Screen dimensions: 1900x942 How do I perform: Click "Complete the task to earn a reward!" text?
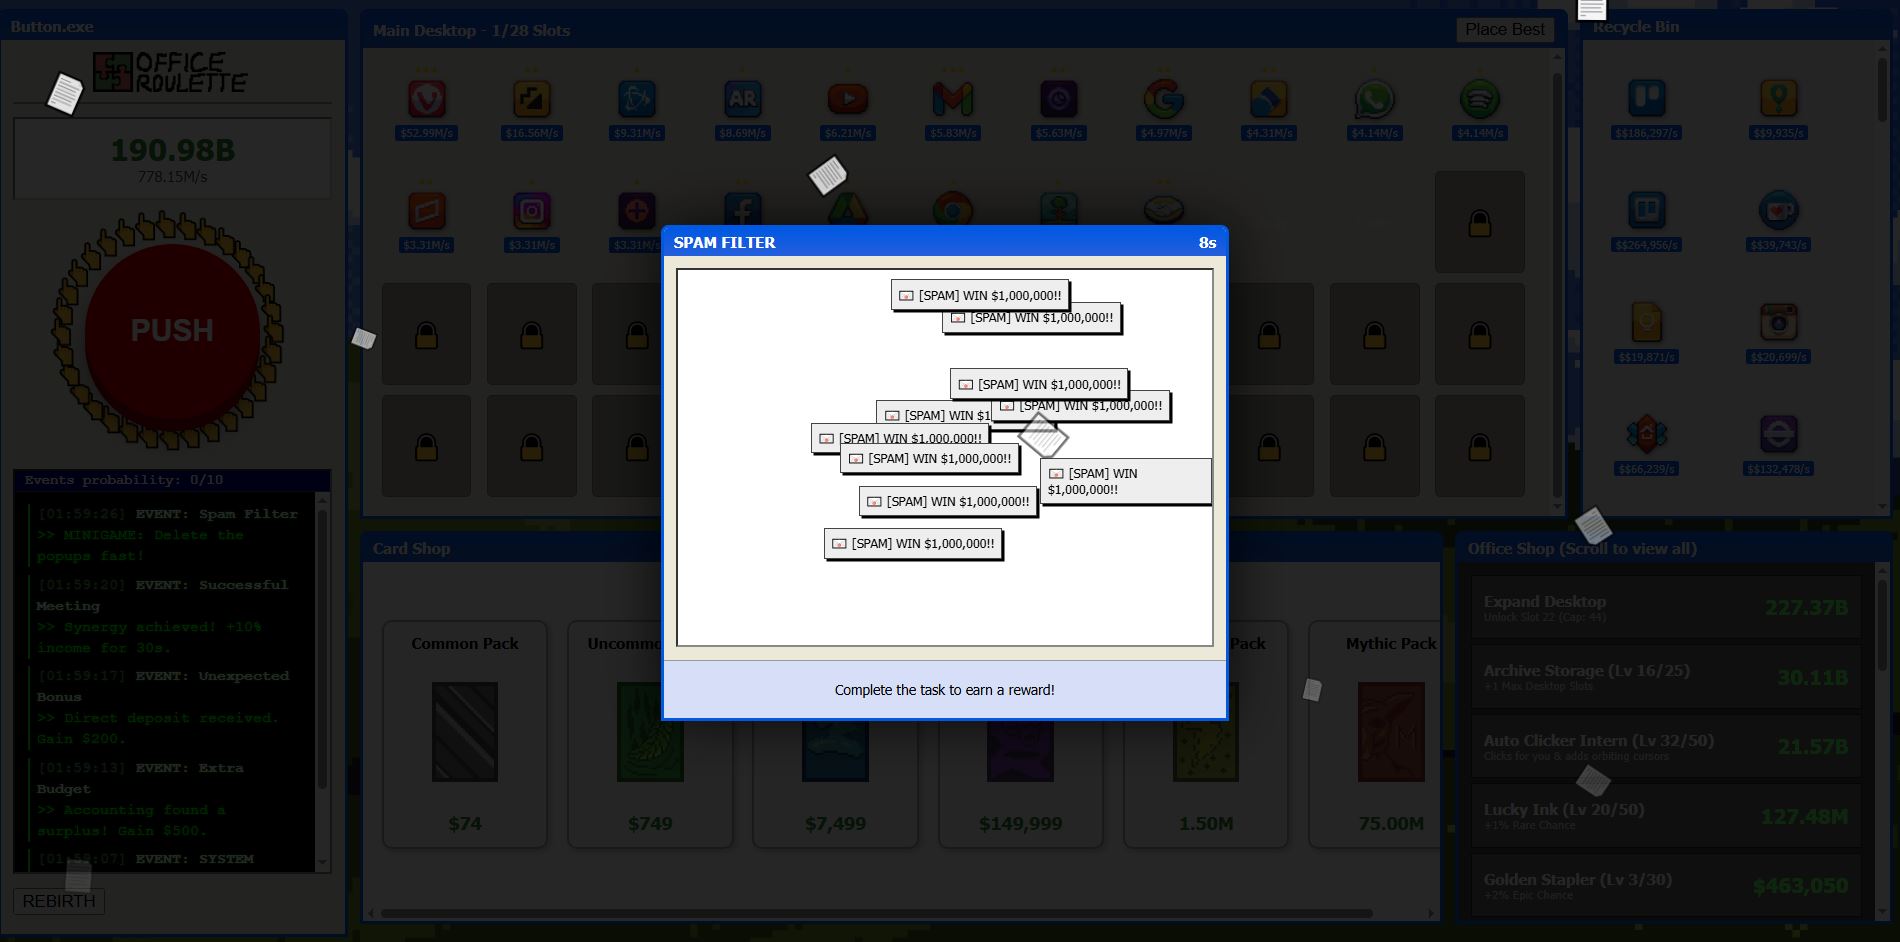[x=945, y=690]
